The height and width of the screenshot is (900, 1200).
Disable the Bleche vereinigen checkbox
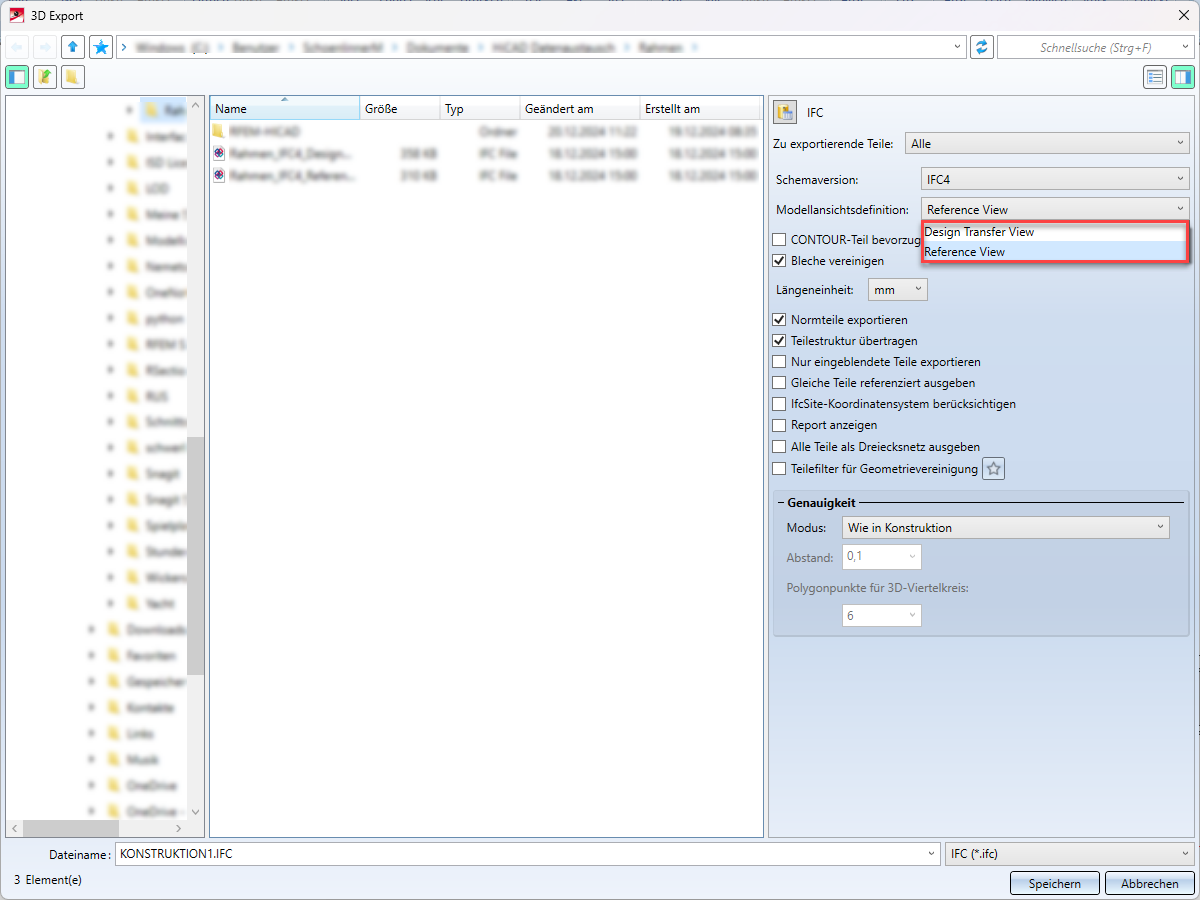(778, 260)
